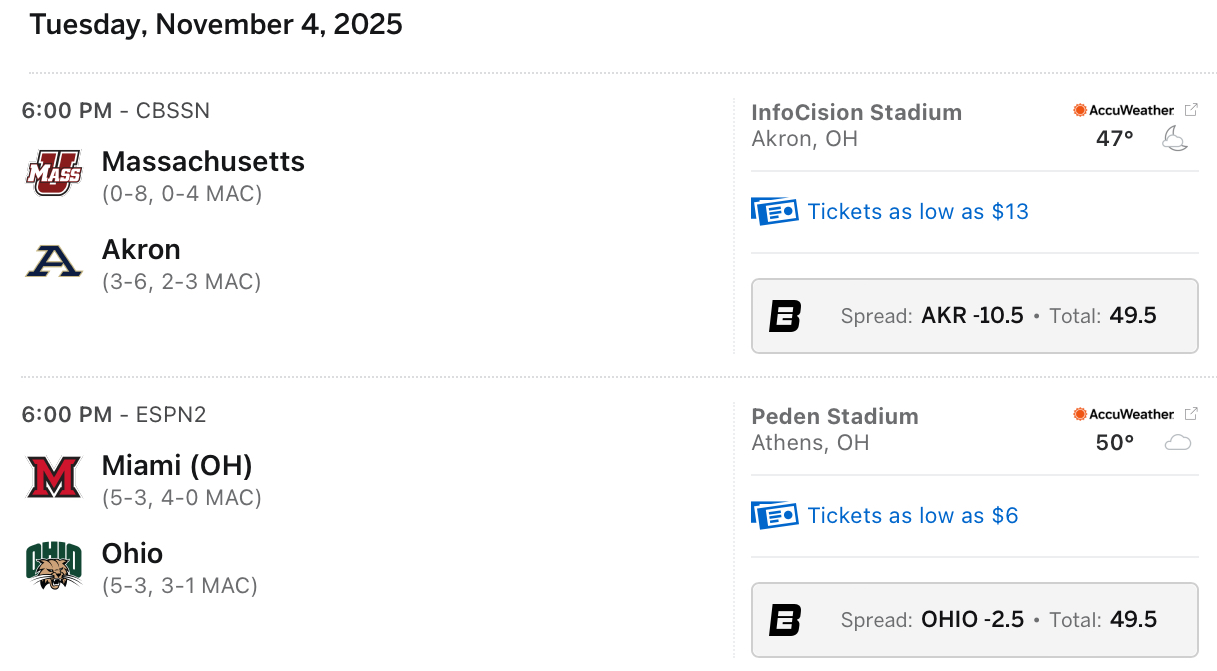Viewport: 1217px width, 671px height.
Task: Click the ticket icon for the Akron game
Action: (774, 211)
